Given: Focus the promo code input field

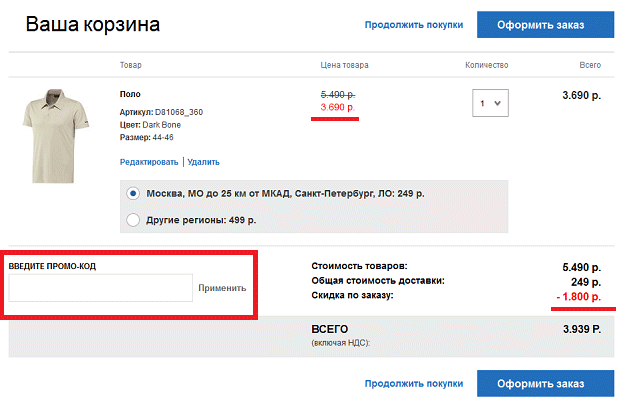Looking at the screenshot, I should click(100, 288).
